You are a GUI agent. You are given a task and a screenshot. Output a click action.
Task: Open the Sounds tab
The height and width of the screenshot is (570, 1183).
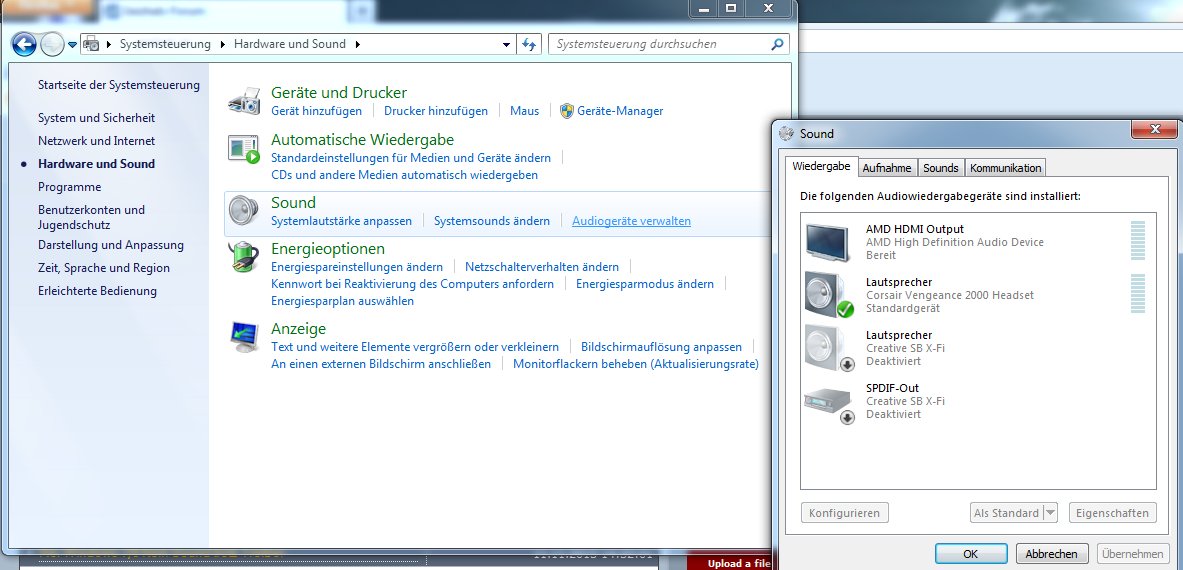tap(940, 168)
